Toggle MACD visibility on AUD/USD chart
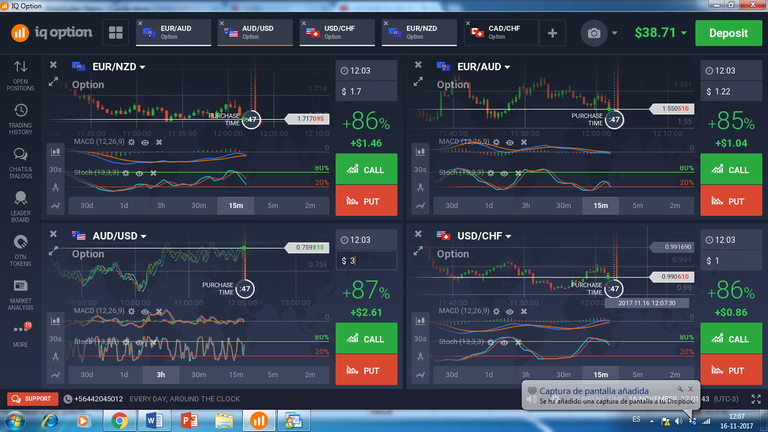Viewport: 768px width, 432px height. (145, 312)
